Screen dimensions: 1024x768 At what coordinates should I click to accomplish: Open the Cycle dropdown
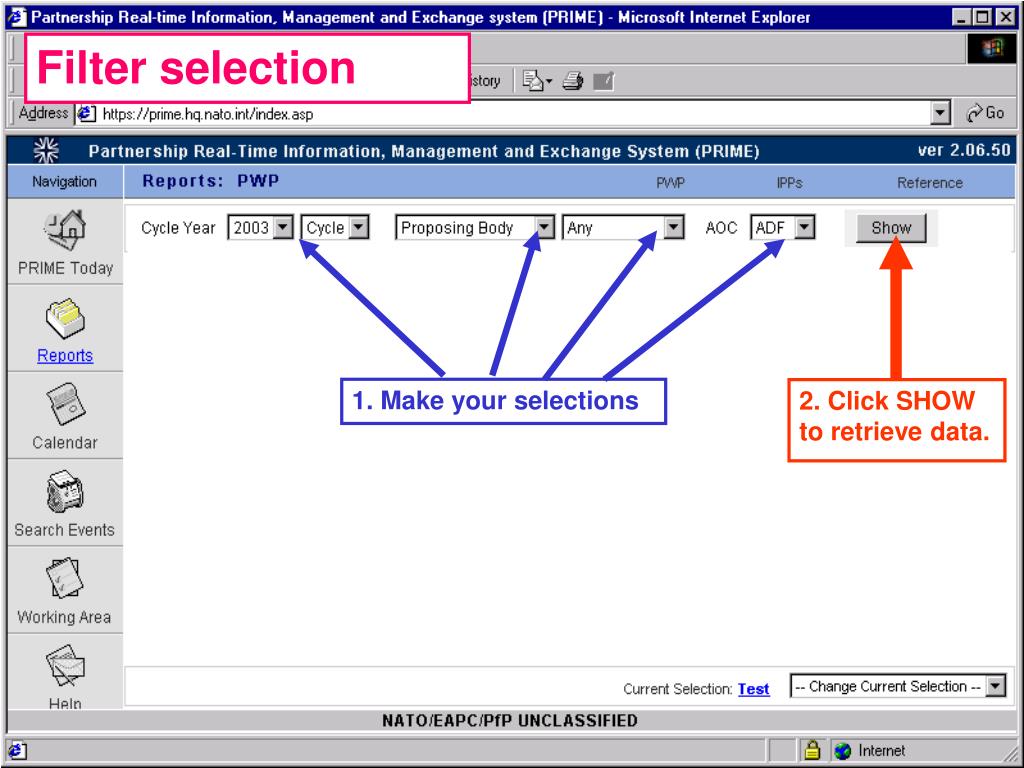pos(335,227)
